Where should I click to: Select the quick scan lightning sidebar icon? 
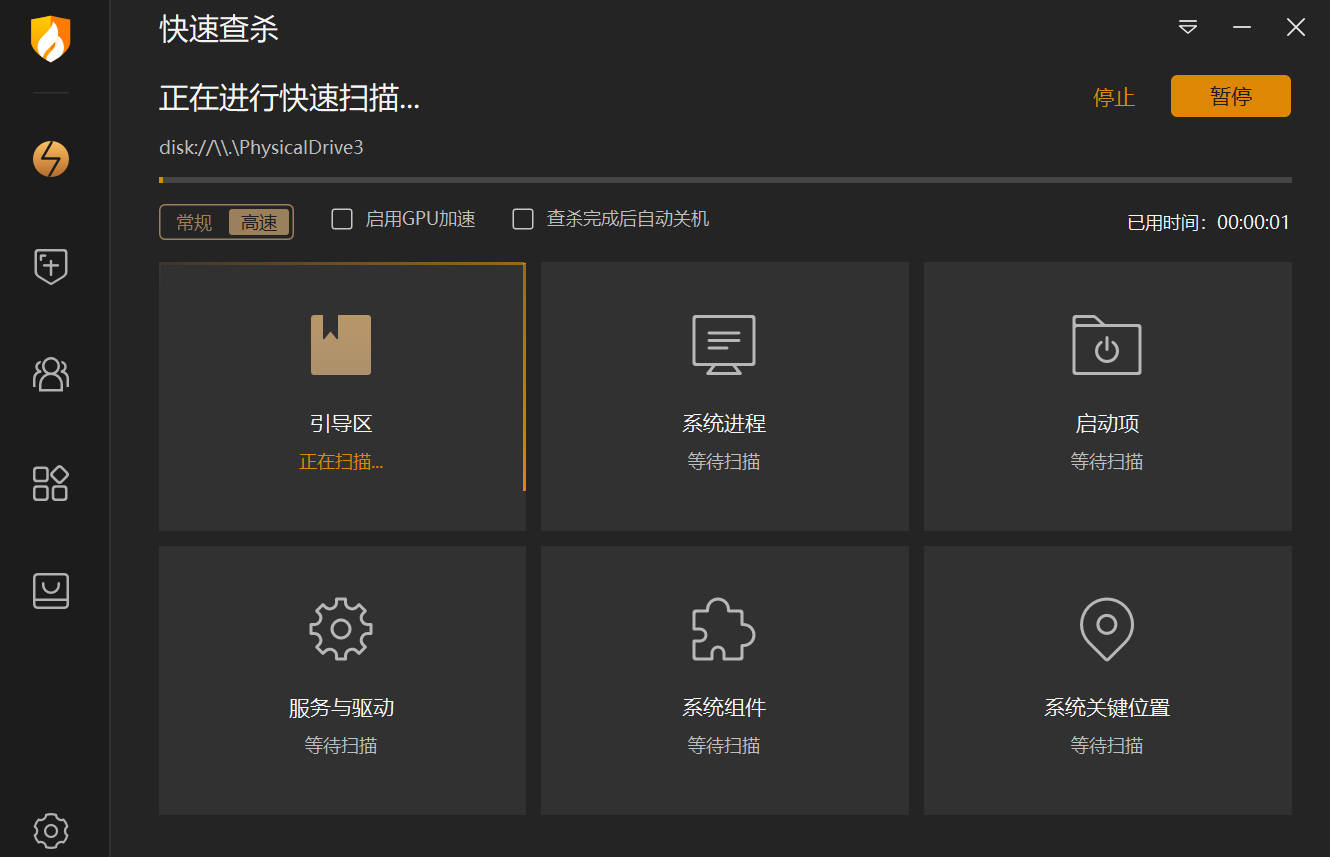pos(50,158)
